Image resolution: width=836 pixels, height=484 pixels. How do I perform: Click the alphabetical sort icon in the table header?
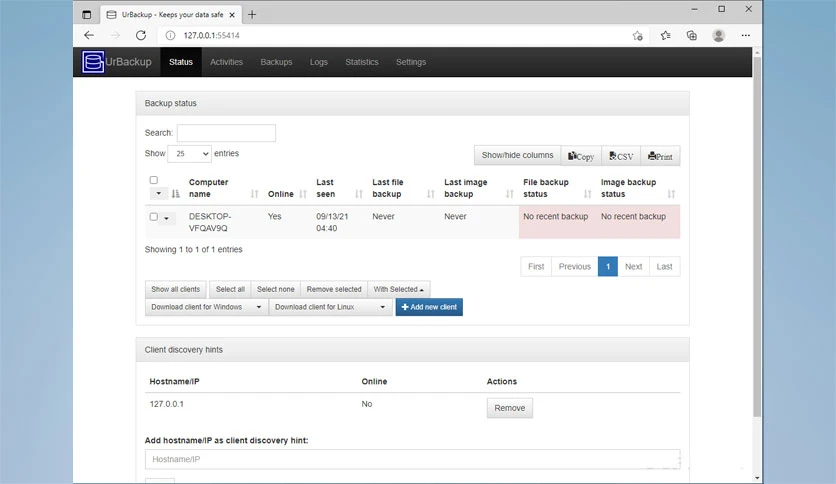point(175,193)
